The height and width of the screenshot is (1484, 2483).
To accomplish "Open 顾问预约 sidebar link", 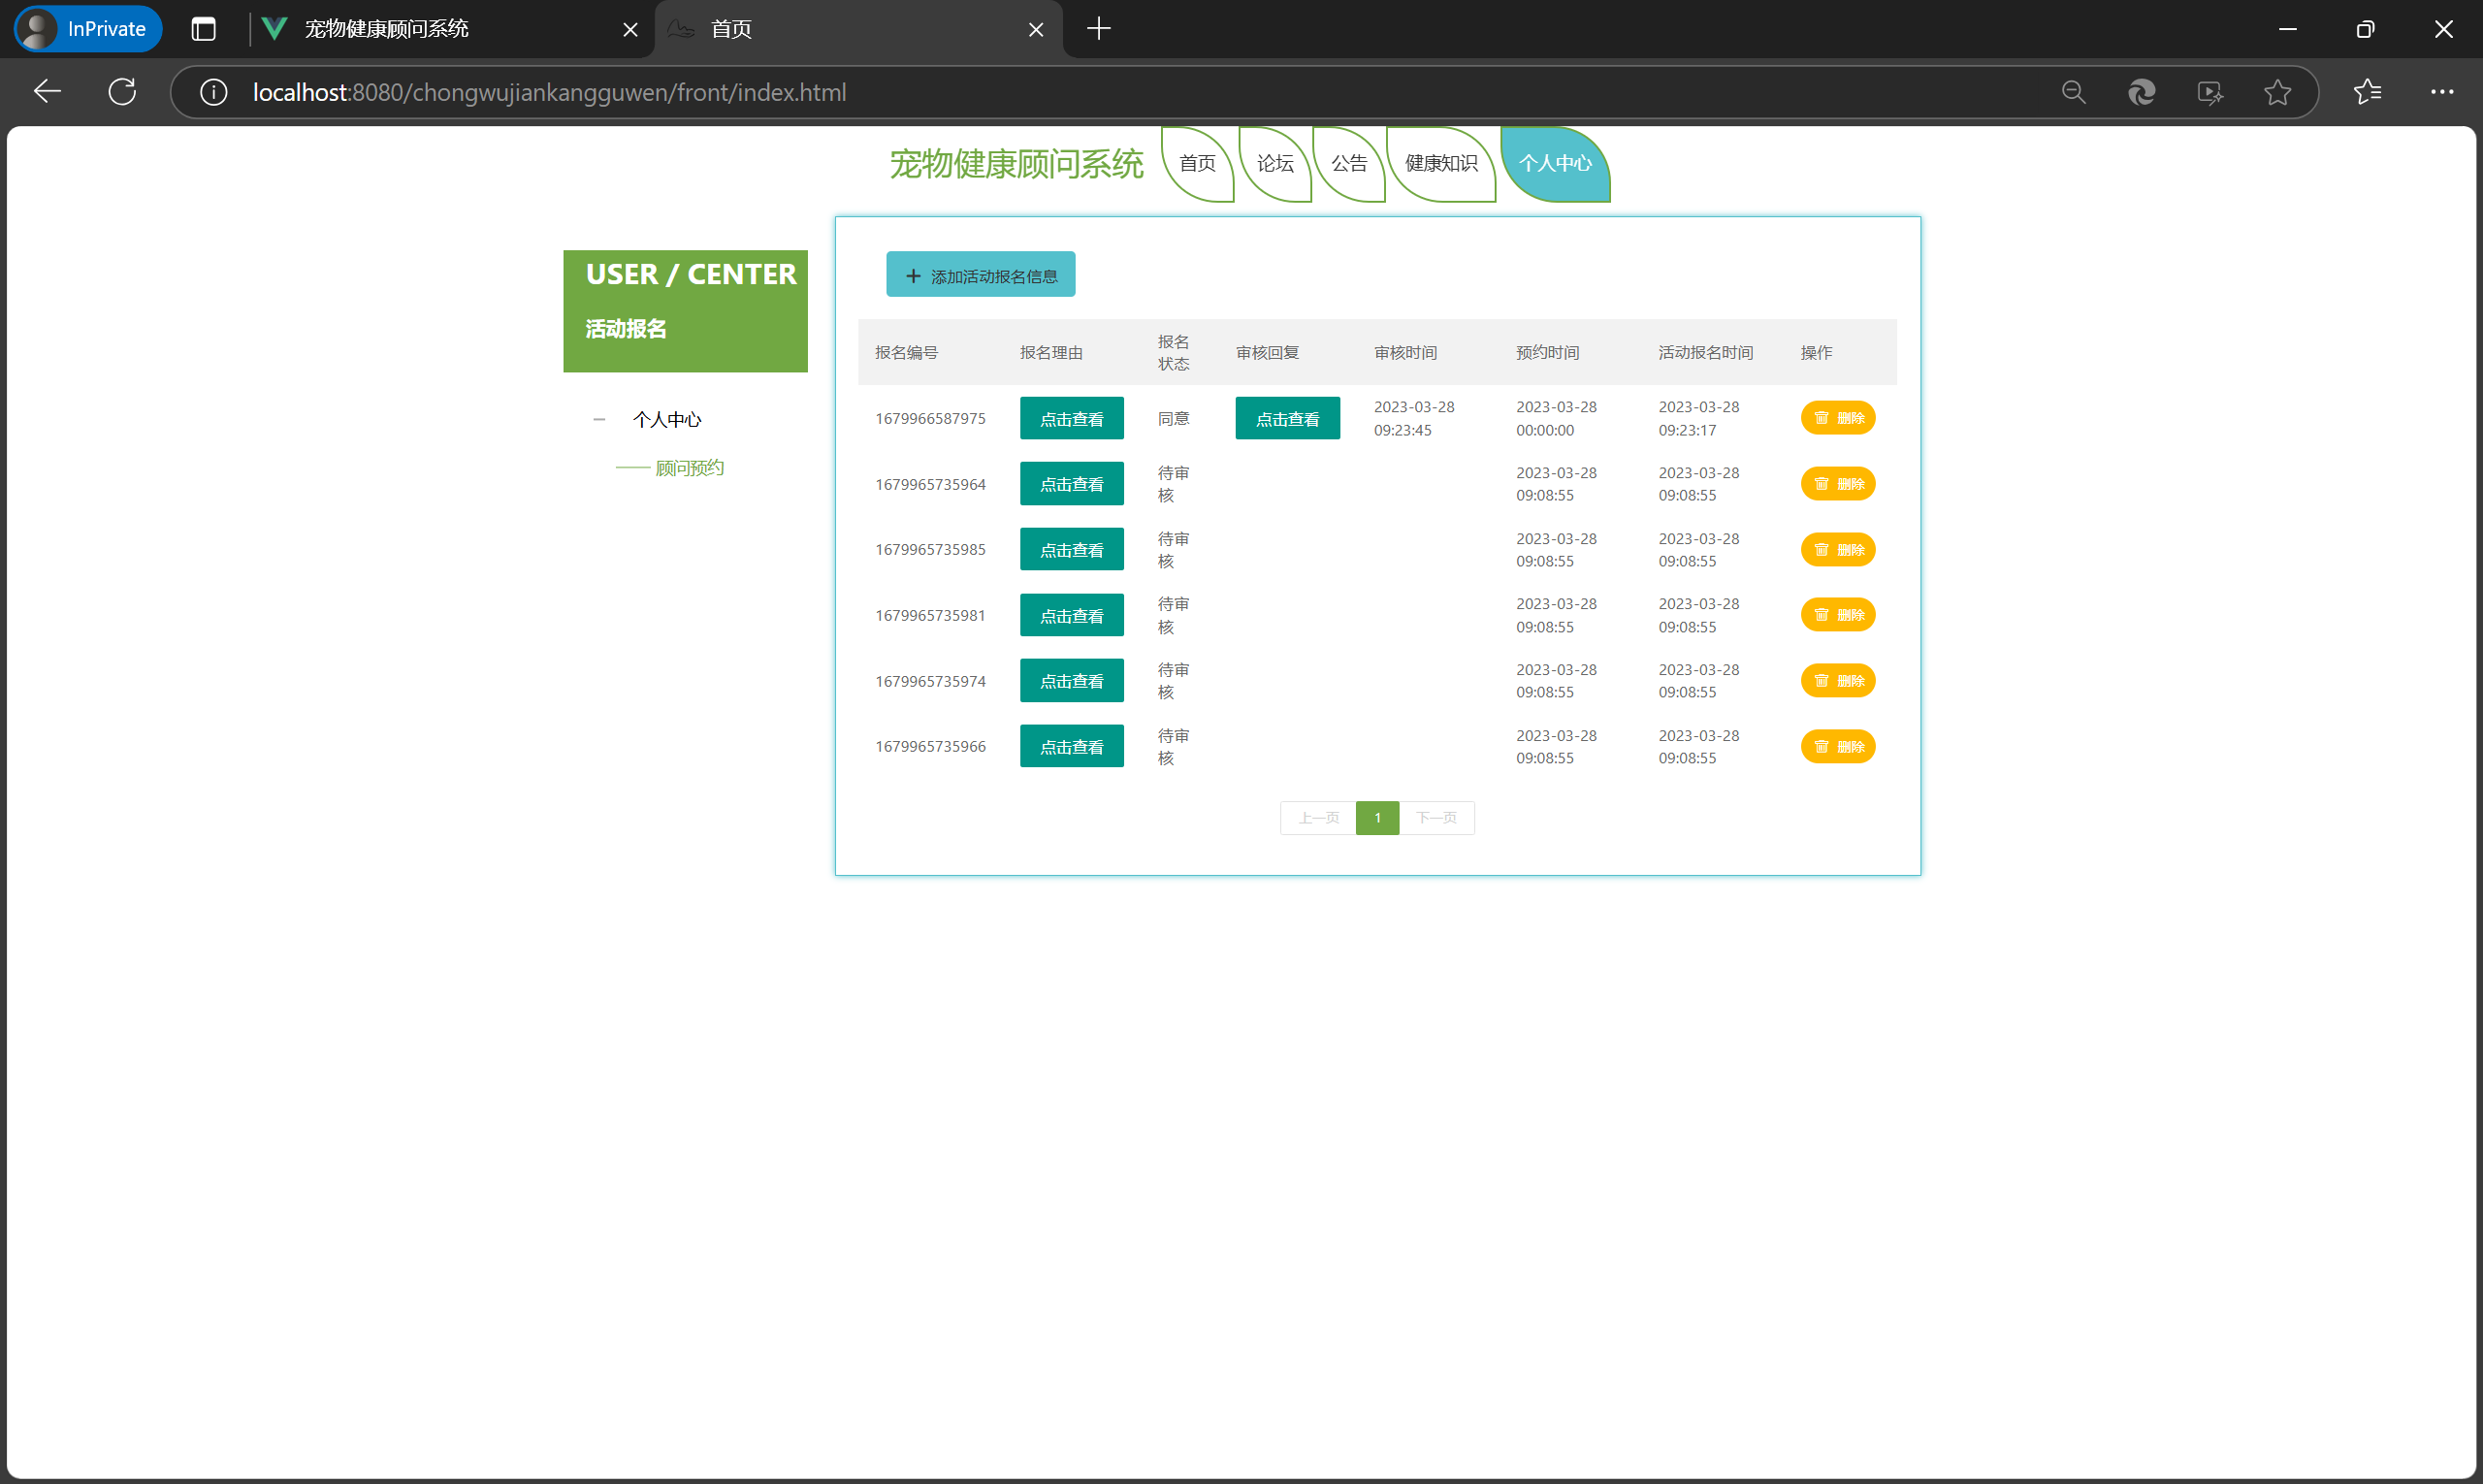I will [689, 468].
